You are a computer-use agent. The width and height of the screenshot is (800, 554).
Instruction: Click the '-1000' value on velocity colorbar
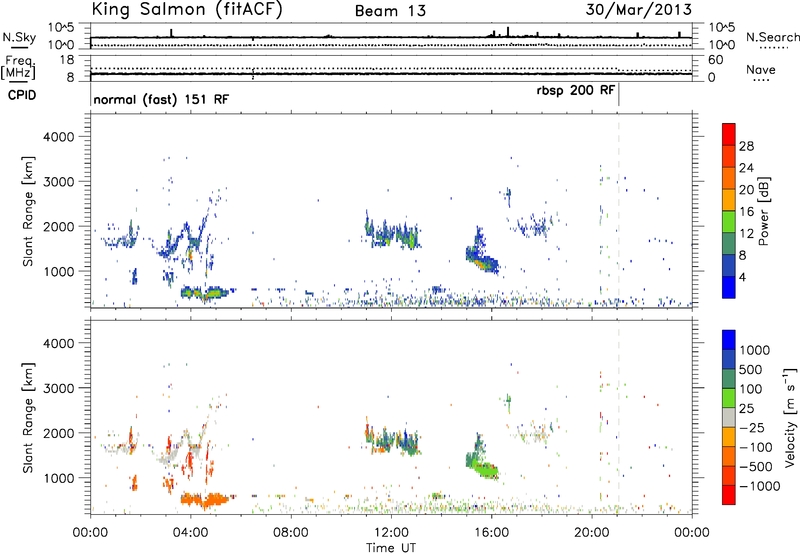pyautogui.click(x=760, y=486)
